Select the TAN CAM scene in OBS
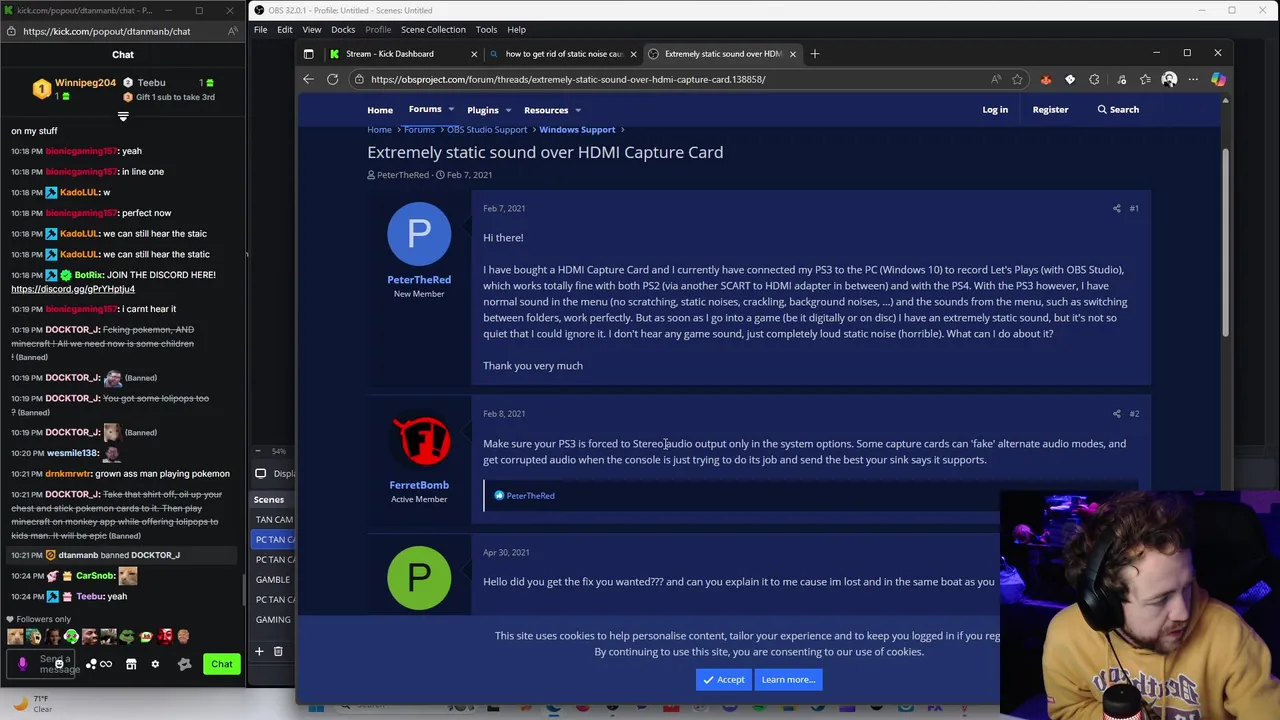Screen dimensions: 1280x720 point(274,520)
